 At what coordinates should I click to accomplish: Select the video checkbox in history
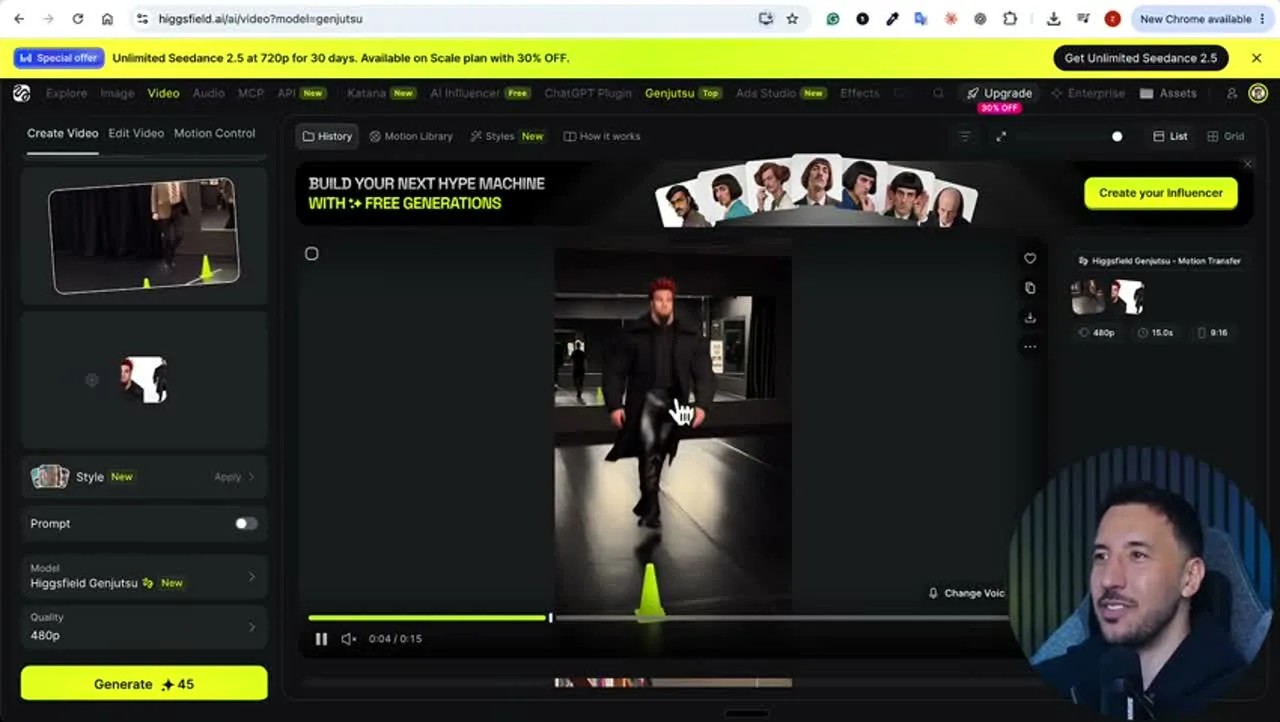pyautogui.click(x=312, y=254)
